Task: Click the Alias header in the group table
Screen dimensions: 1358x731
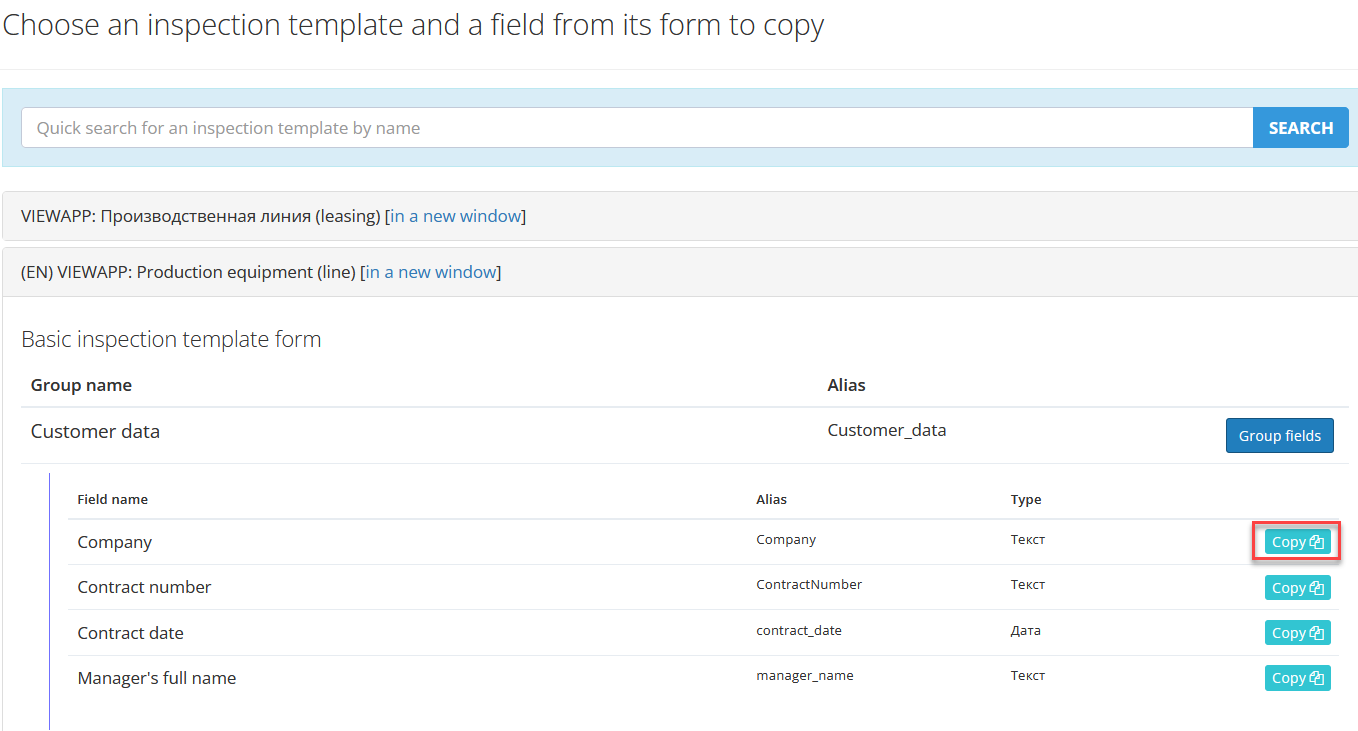Action: (x=847, y=385)
